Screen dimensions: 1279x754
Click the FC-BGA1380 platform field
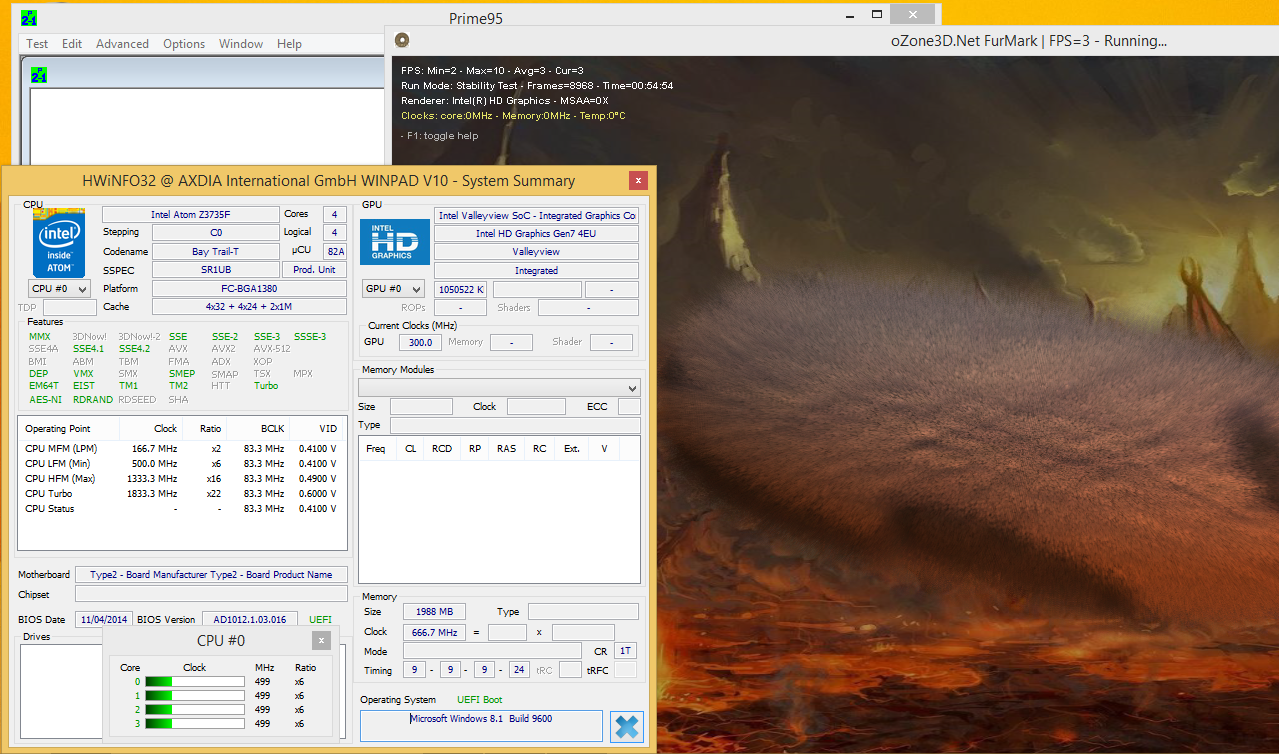point(249,288)
